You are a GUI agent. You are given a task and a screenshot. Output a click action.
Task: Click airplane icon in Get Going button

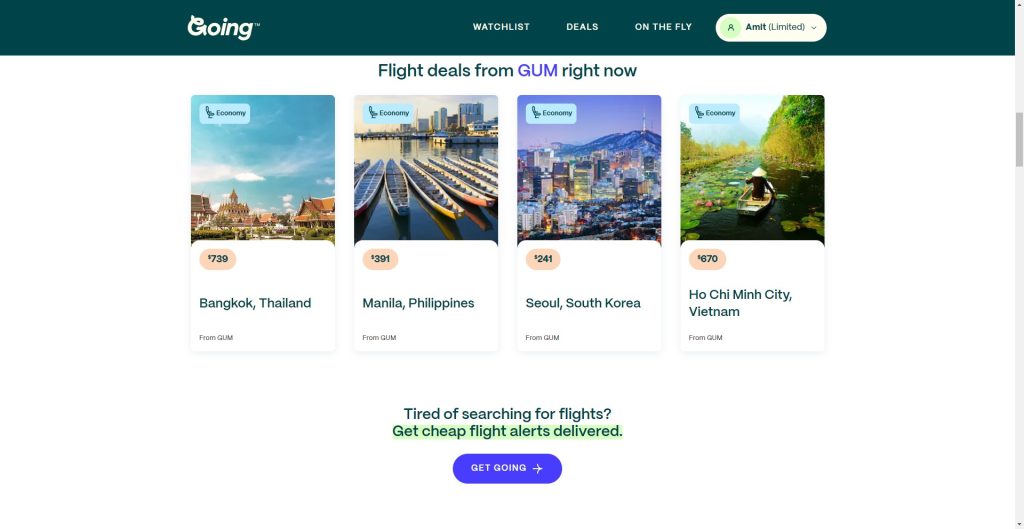tap(538, 468)
